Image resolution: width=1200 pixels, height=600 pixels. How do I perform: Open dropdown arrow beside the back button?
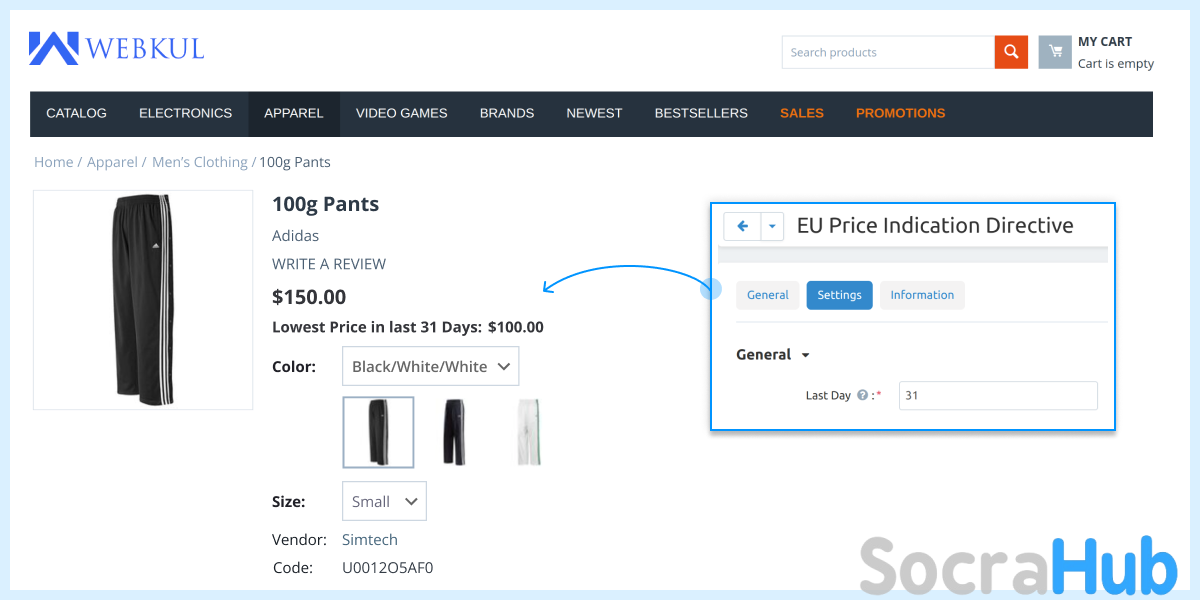pyautogui.click(x=772, y=226)
